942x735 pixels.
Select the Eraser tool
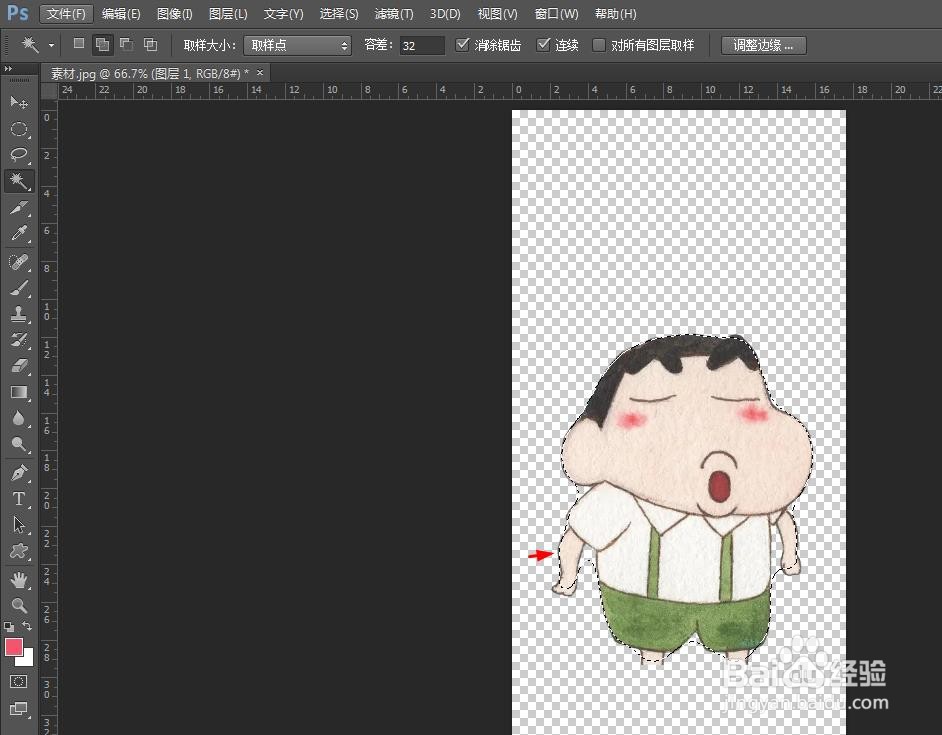coord(19,366)
